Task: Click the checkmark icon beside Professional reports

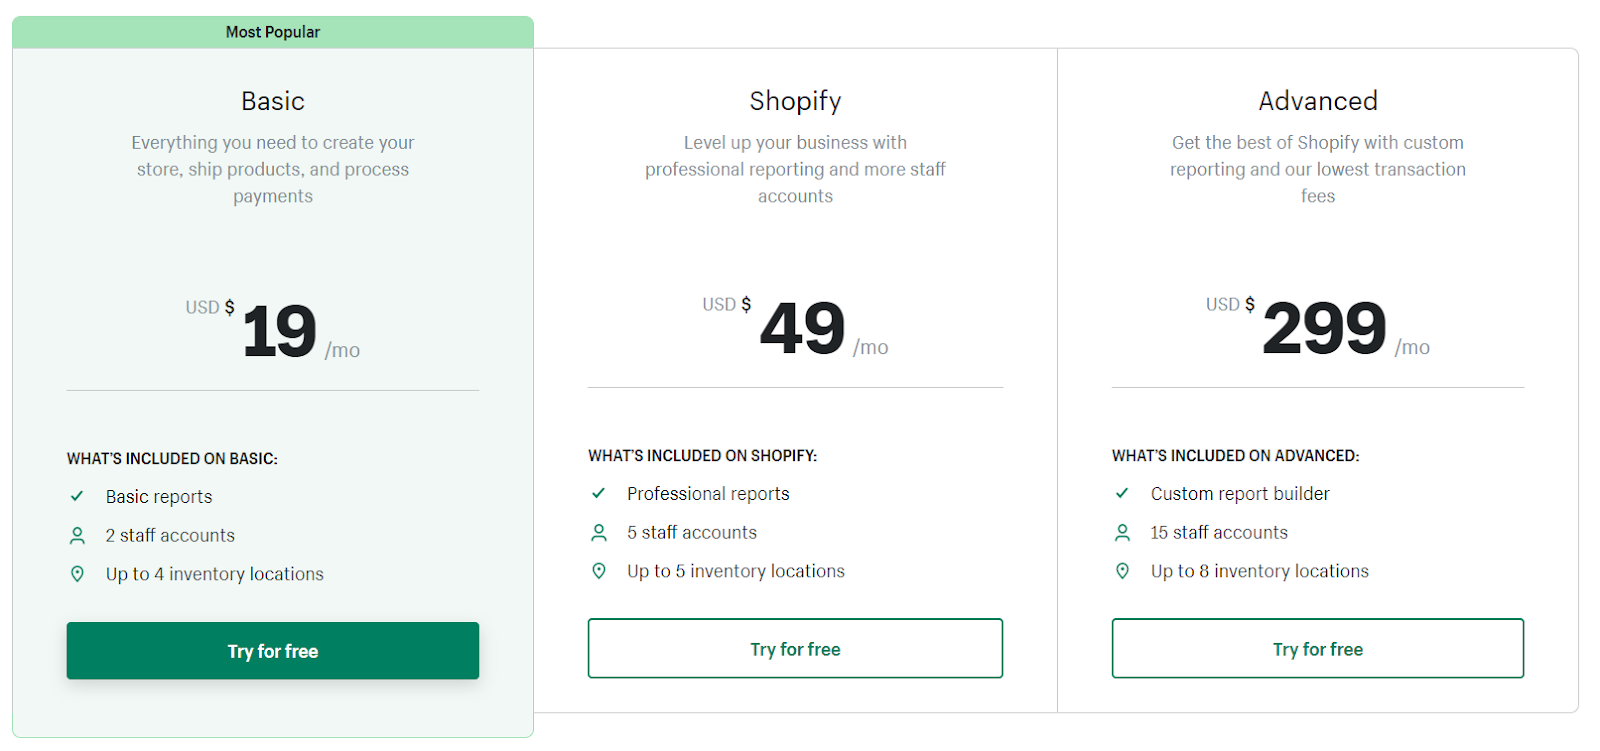Action: pyautogui.click(x=598, y=493)
